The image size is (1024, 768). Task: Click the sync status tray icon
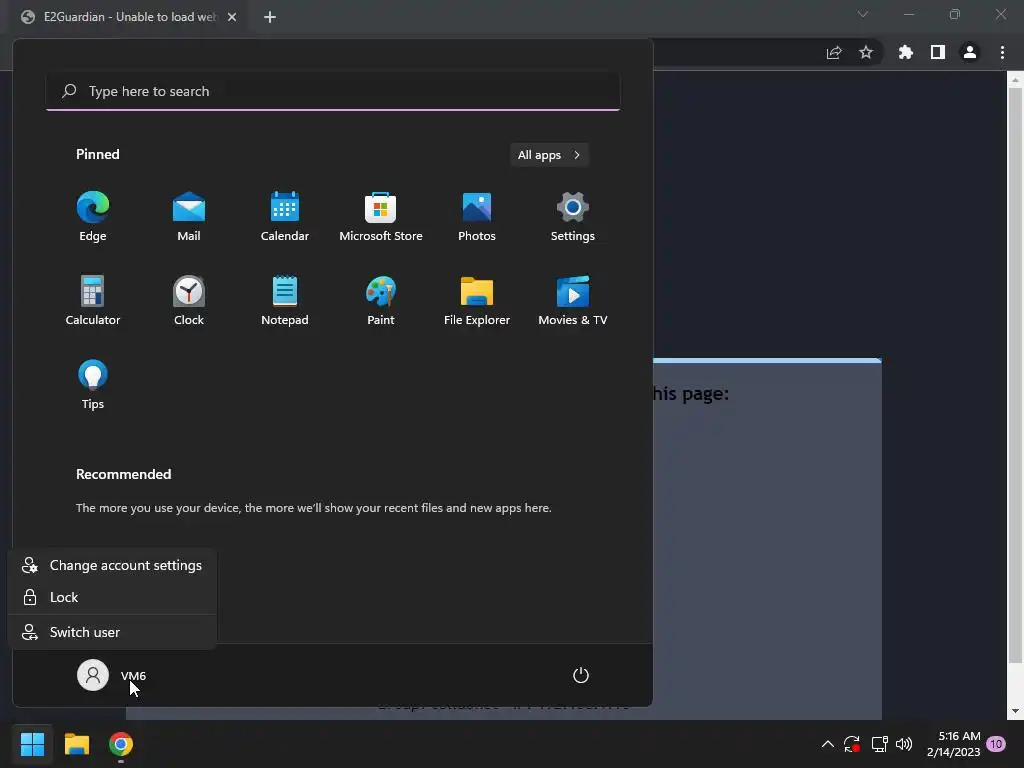(x=852, y=744)
